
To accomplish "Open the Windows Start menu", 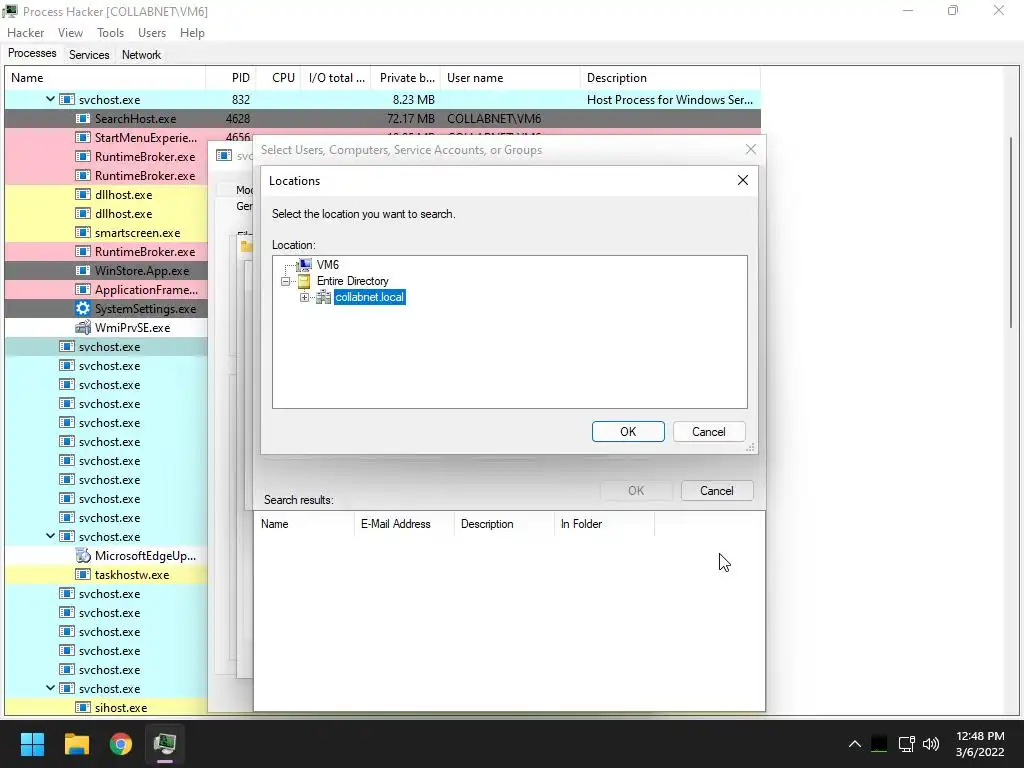I will [x=32, y=744].
